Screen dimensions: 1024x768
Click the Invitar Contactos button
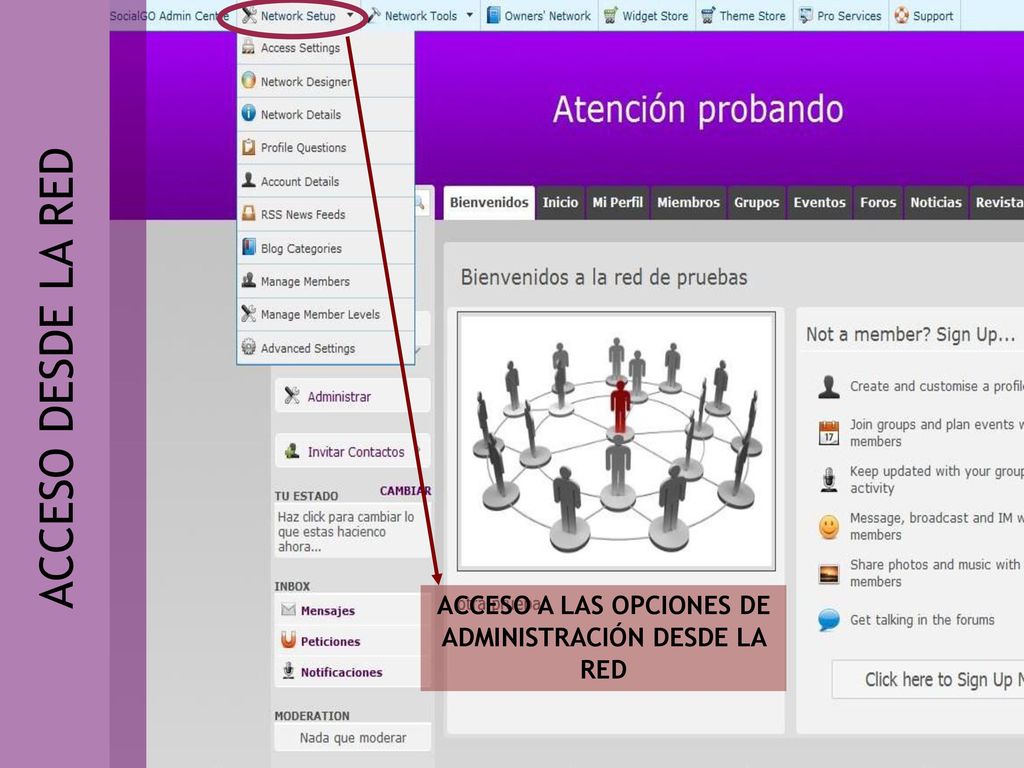pyautogui.click(x=353, y=451)
